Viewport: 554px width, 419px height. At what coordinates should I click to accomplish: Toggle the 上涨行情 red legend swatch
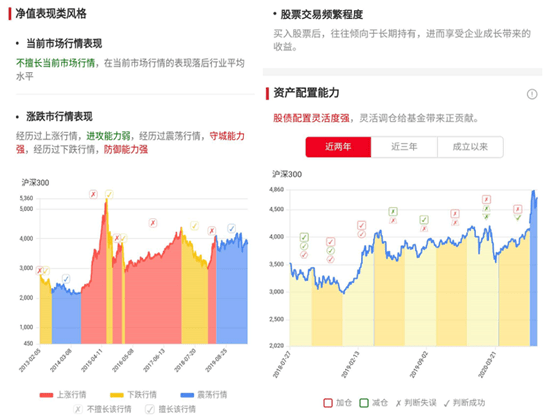point(46,395)
